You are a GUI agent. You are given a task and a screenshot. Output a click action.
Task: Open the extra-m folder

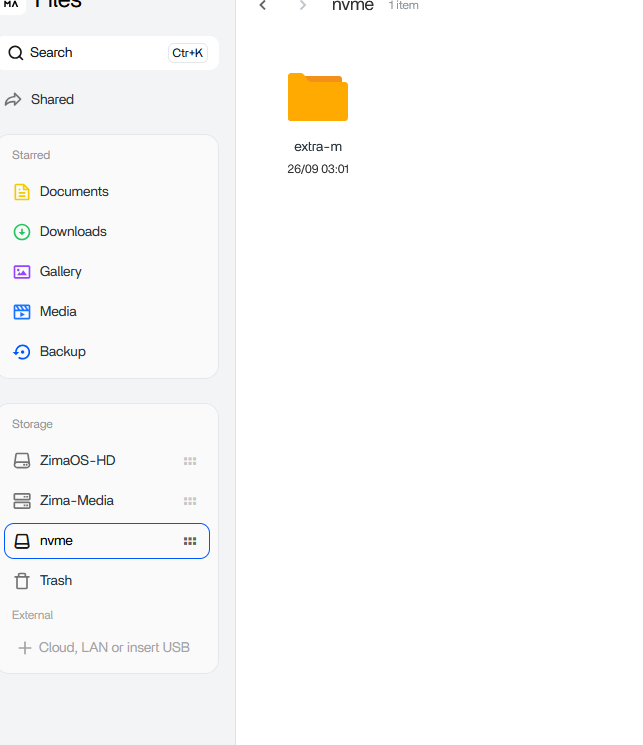click(x=317, y=98)
